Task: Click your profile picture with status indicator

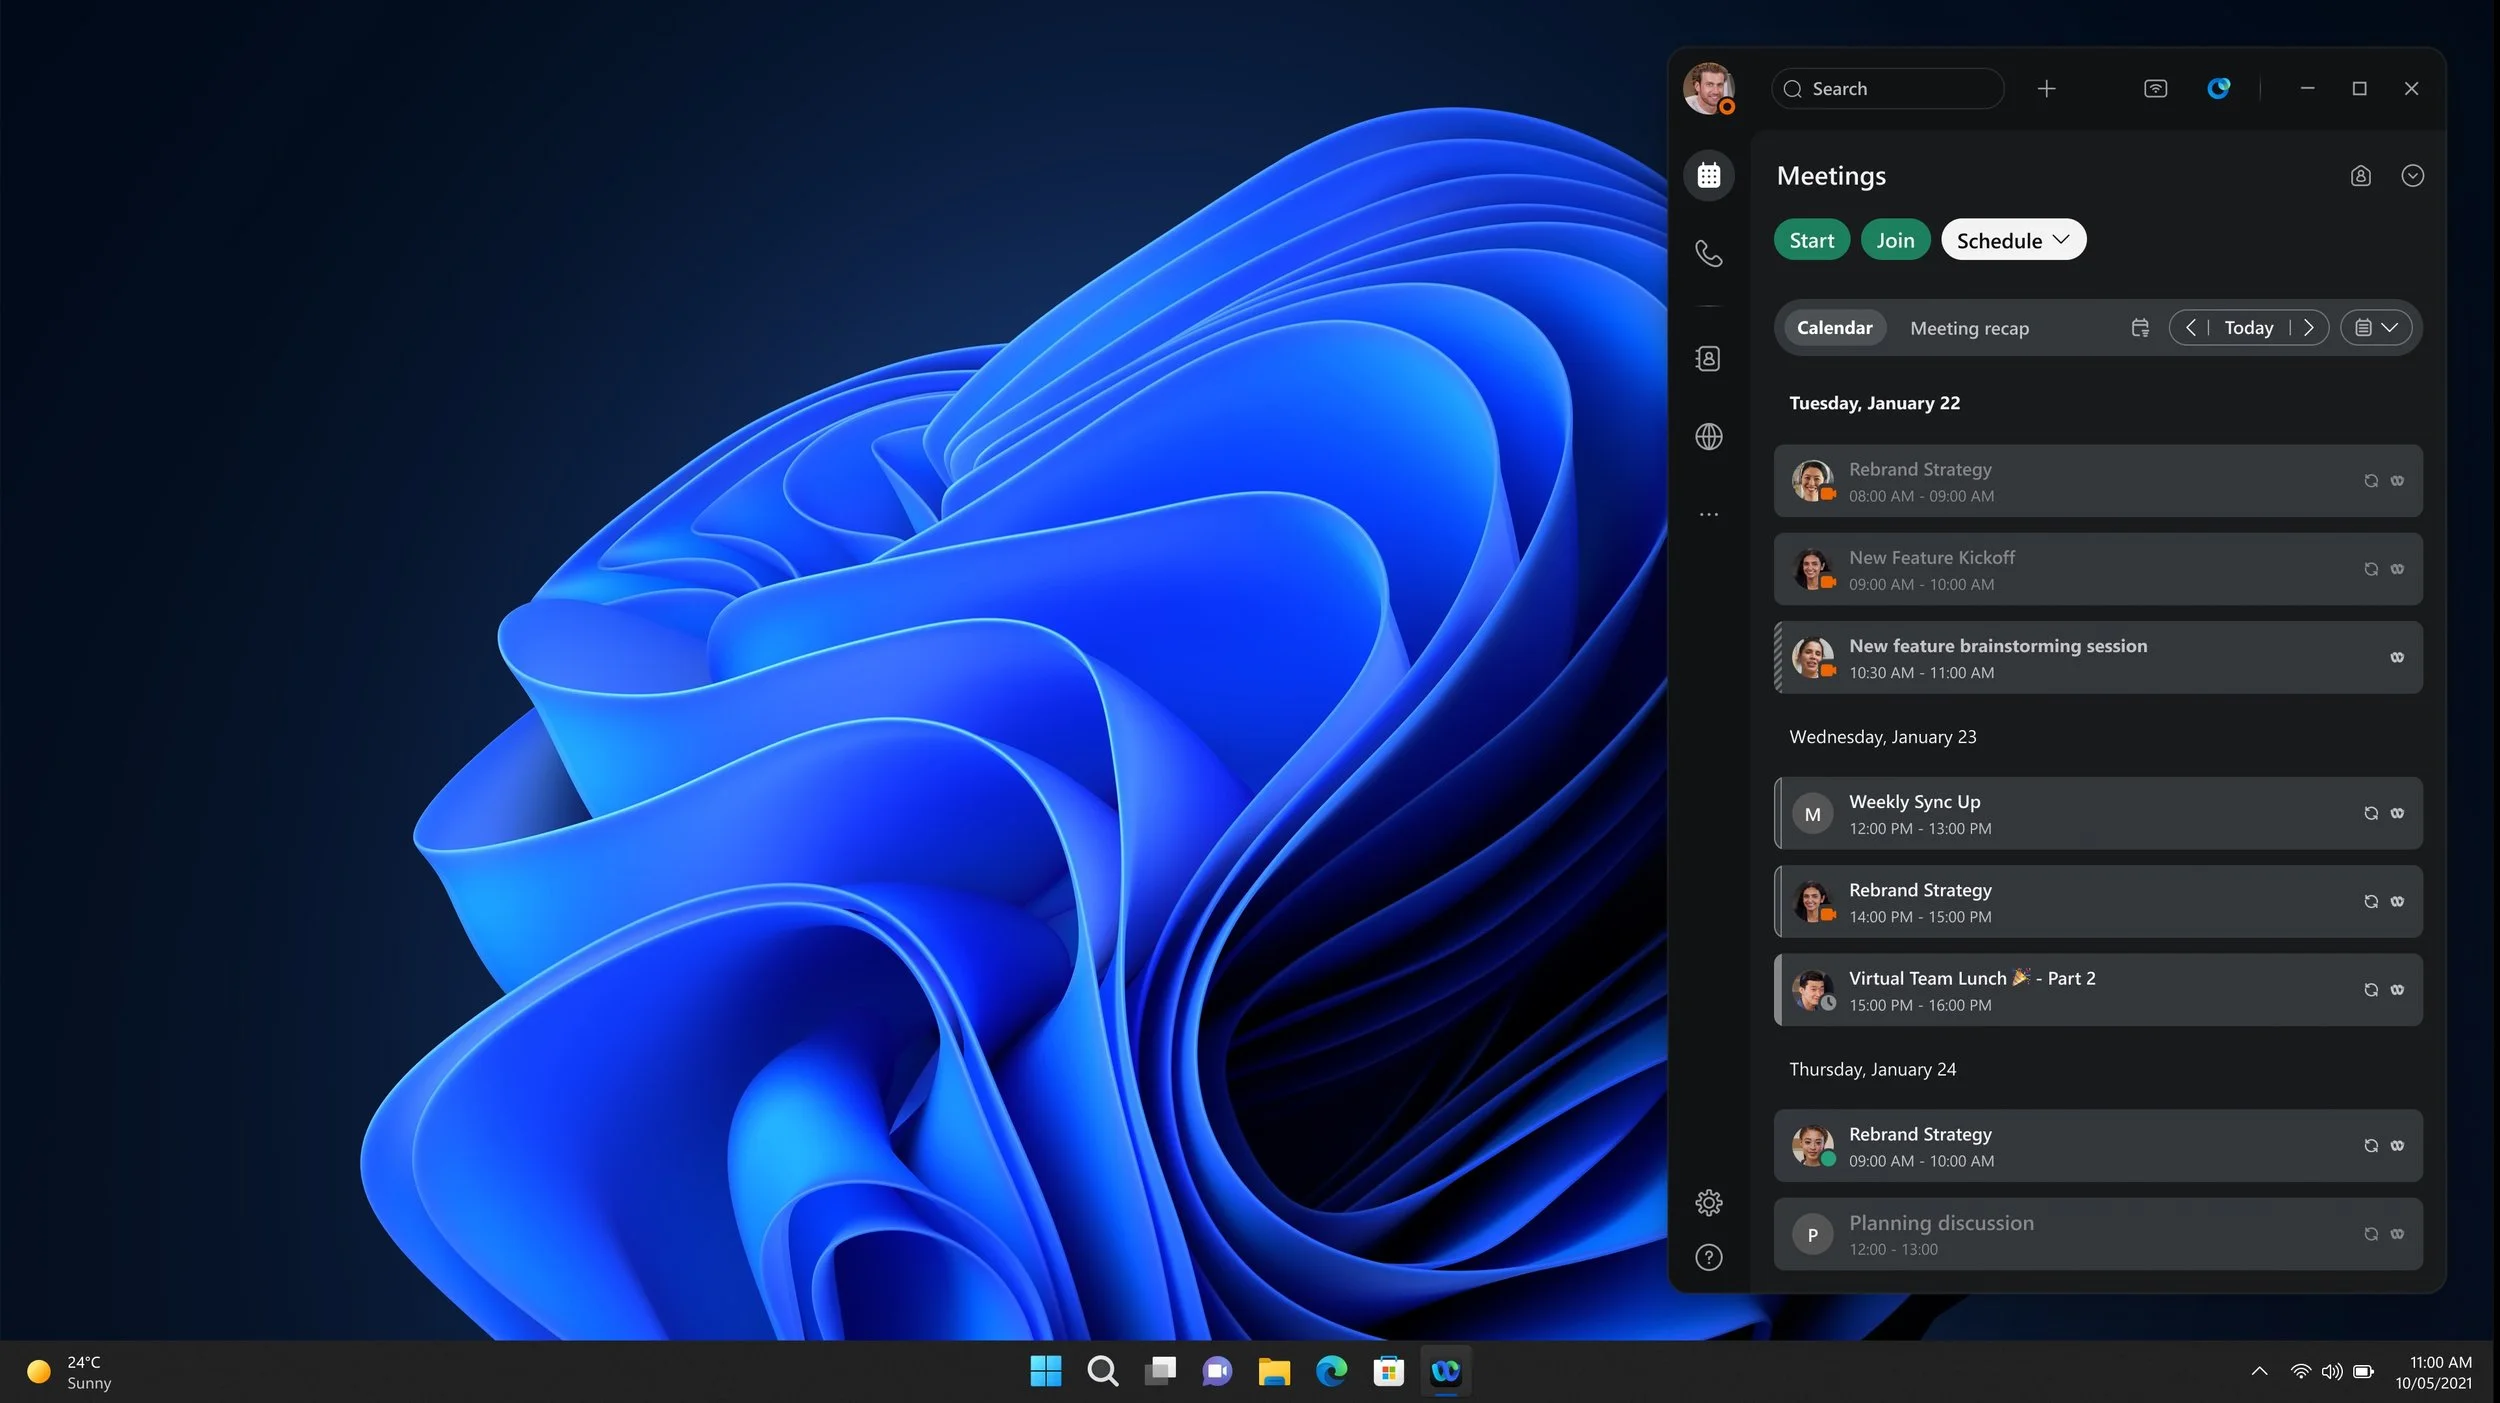Action: click(1709, 88)
